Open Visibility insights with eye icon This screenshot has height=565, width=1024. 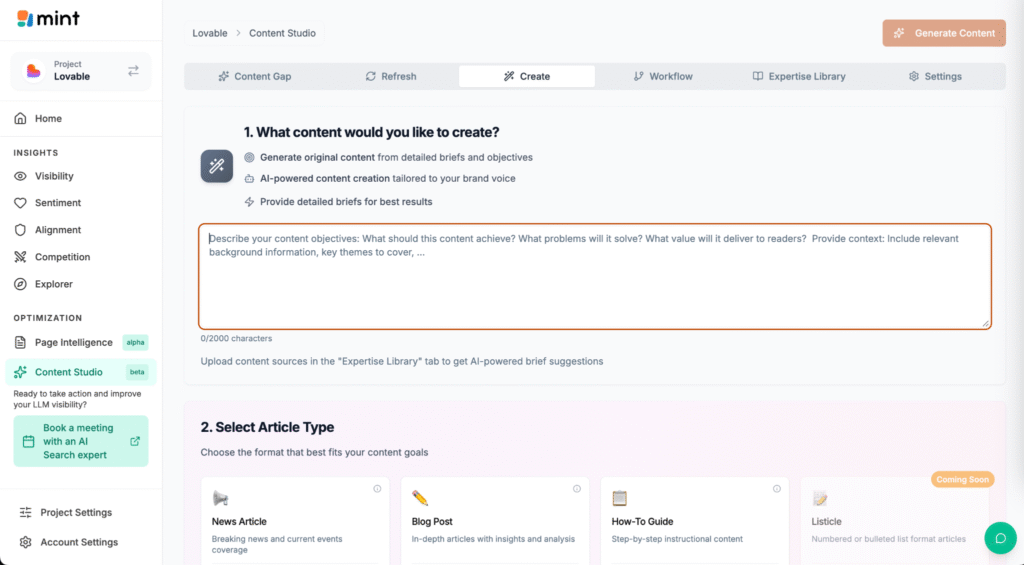click(54, 176)
